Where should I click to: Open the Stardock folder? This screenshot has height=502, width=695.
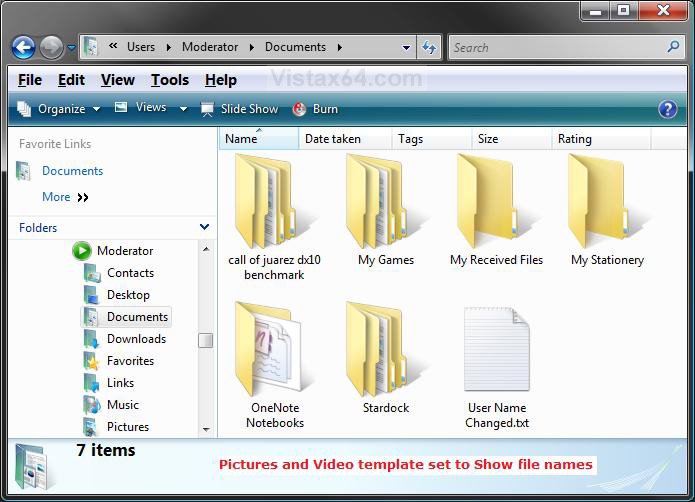(x=385, y=352)
